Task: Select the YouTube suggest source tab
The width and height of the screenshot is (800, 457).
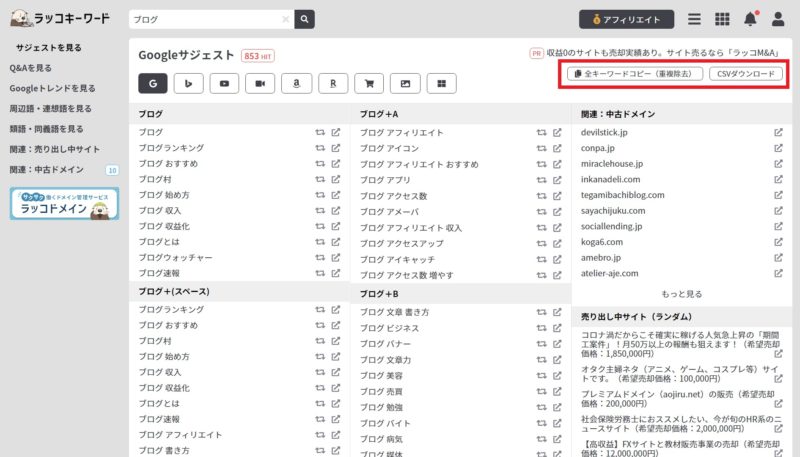Action: 224,84
